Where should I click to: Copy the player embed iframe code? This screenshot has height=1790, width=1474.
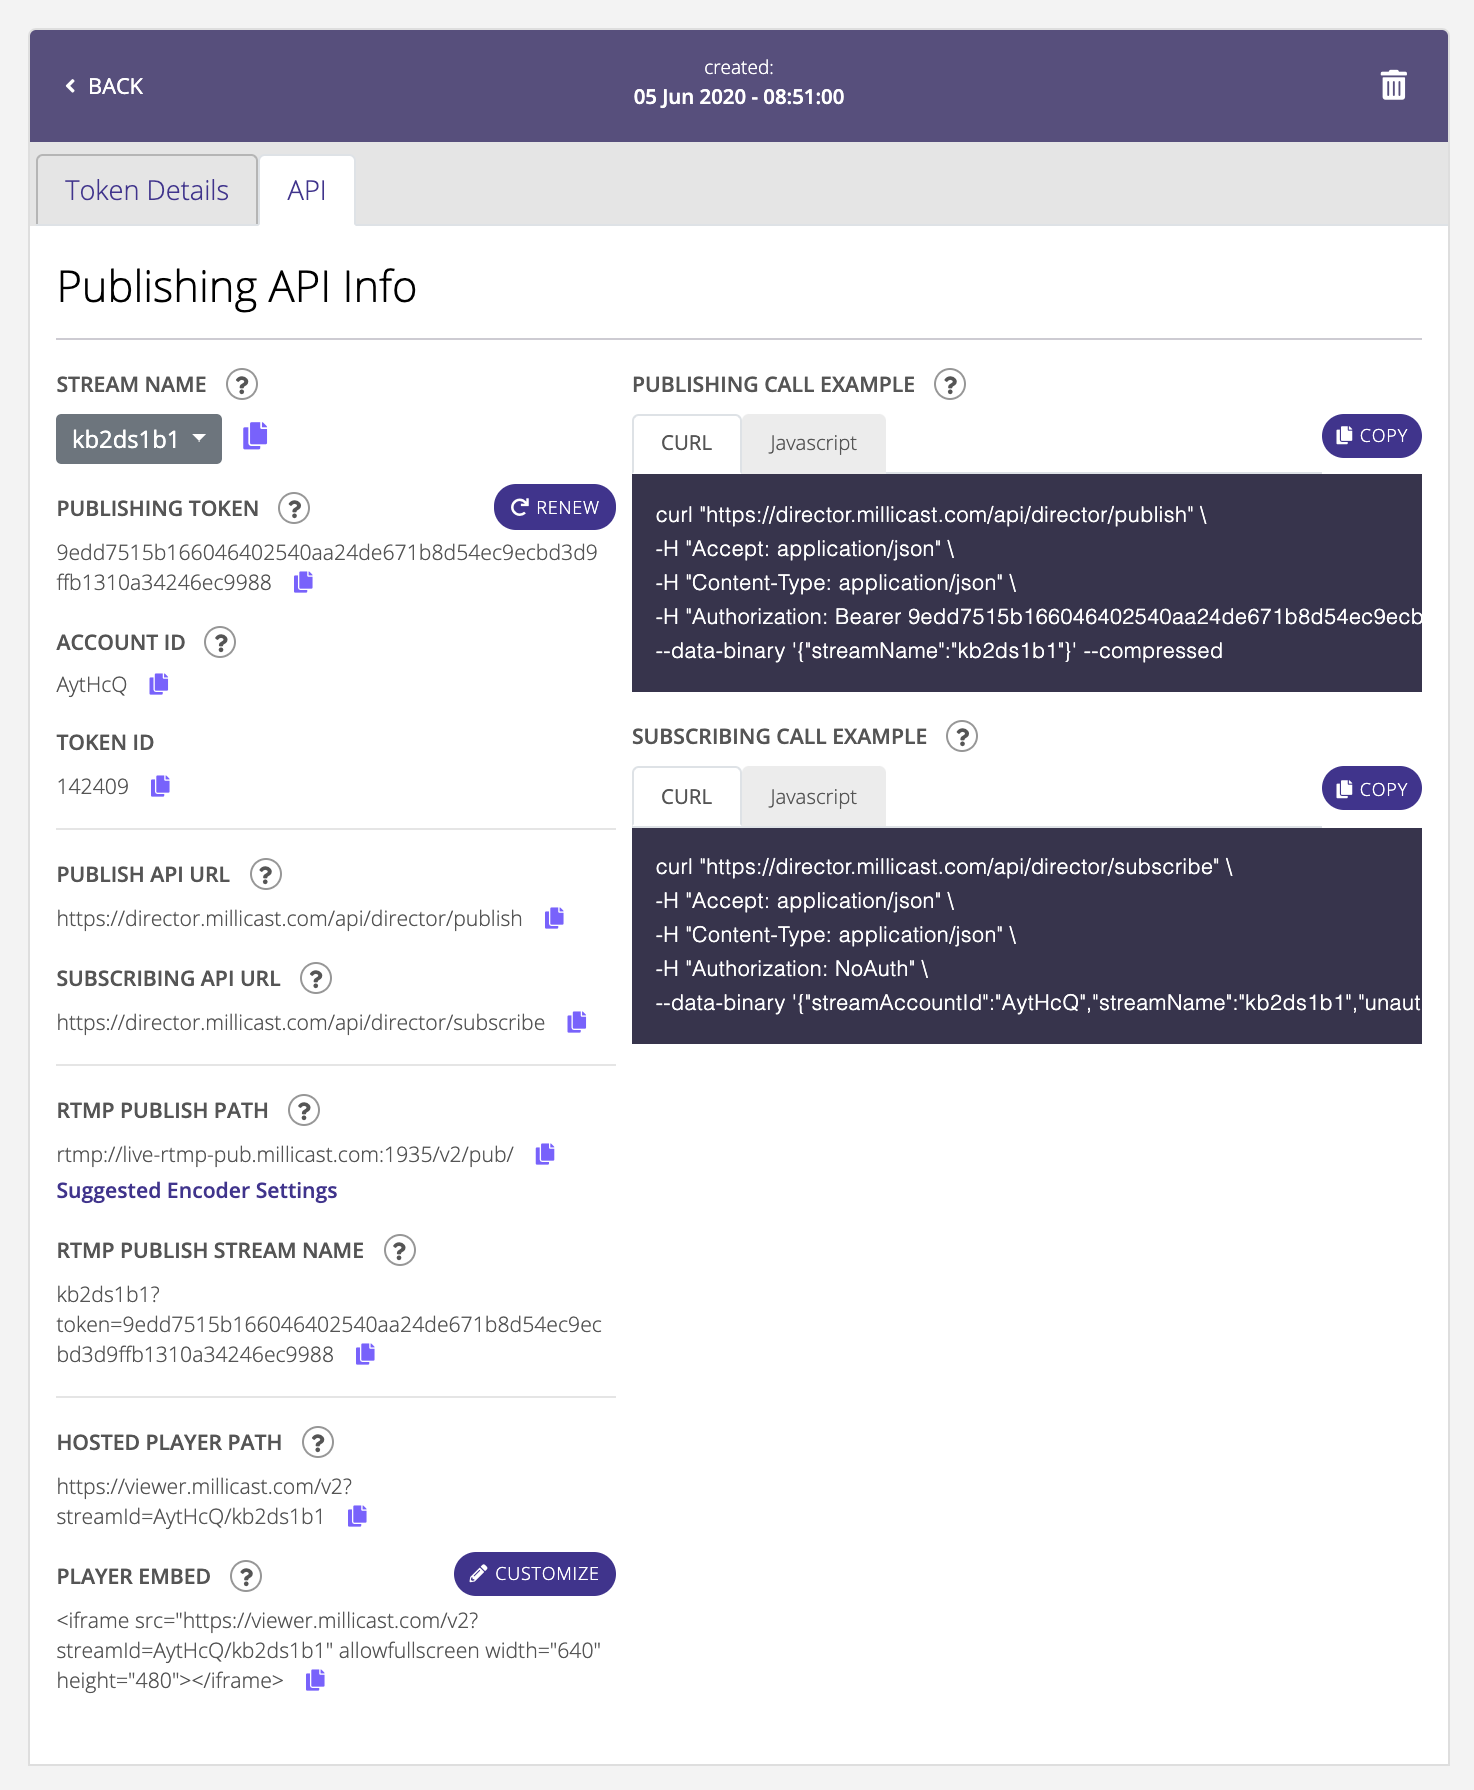coord(315,1680)
